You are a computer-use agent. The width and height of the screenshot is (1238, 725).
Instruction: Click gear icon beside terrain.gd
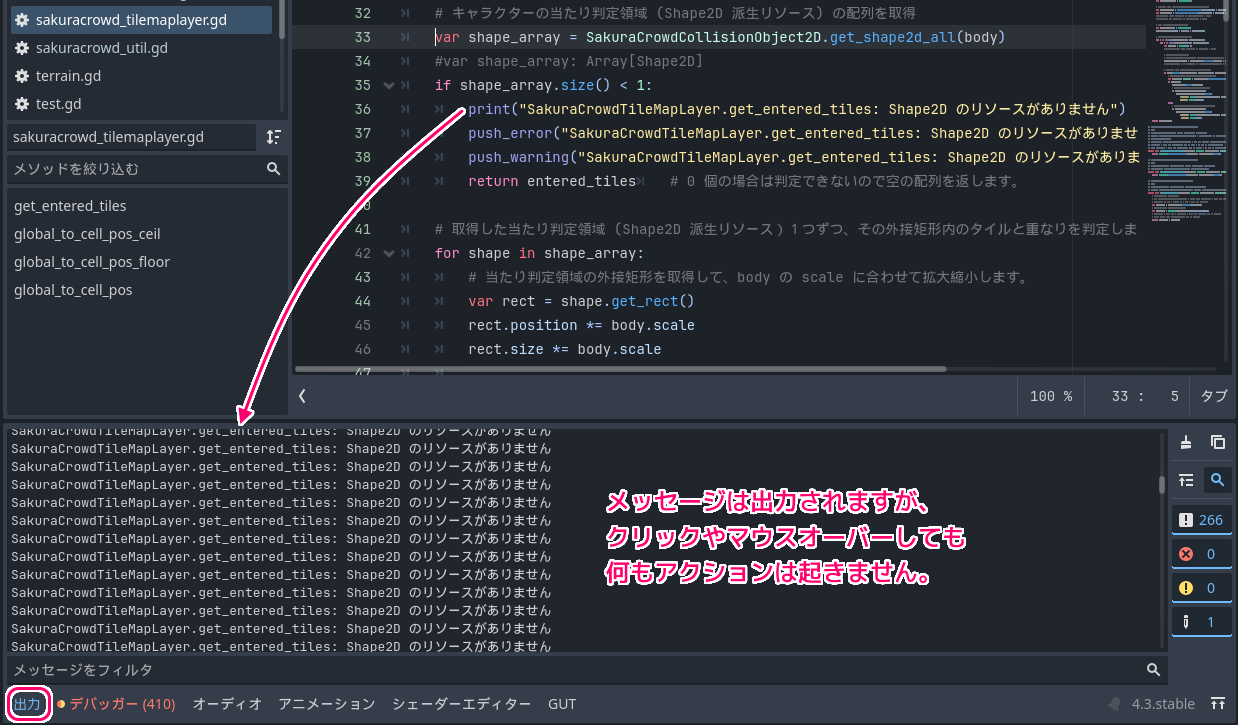click(21, 76)
